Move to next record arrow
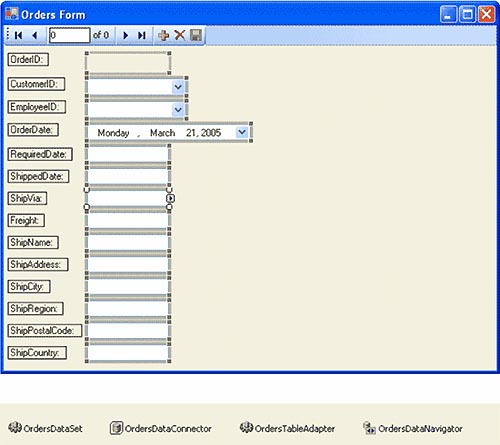 point(126,35)
